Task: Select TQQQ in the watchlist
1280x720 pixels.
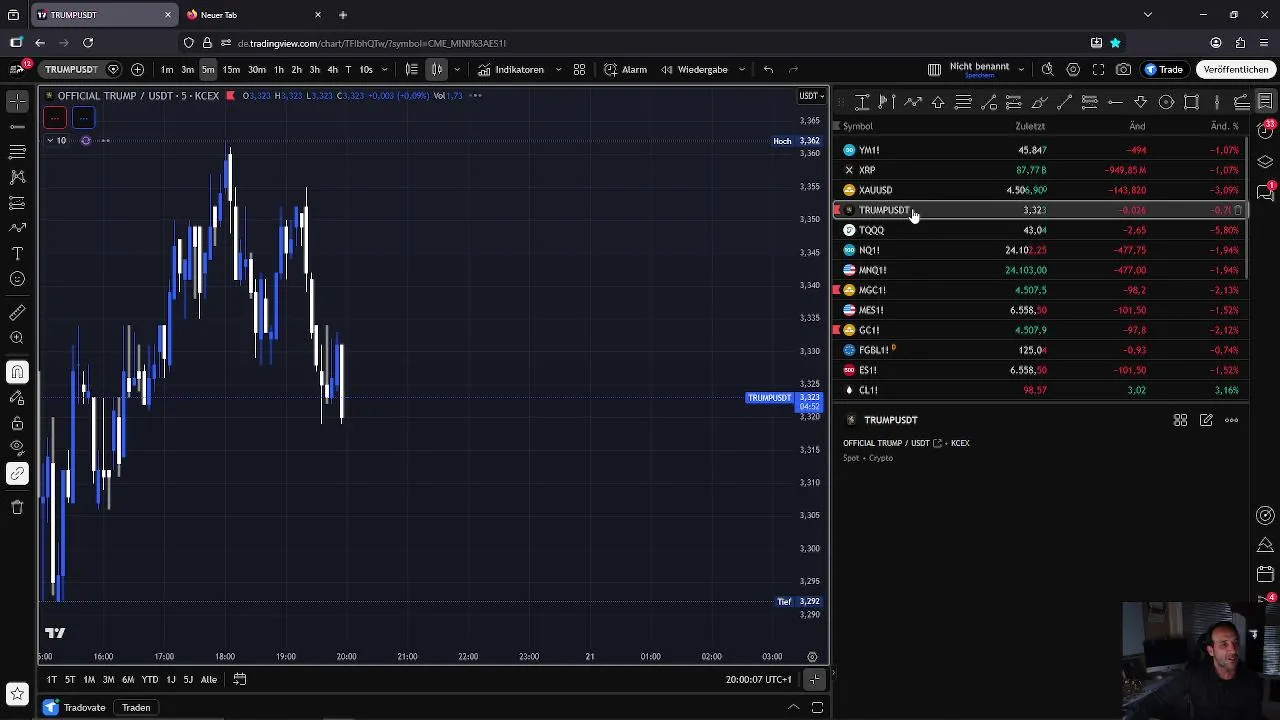Action: [1040, 230]
